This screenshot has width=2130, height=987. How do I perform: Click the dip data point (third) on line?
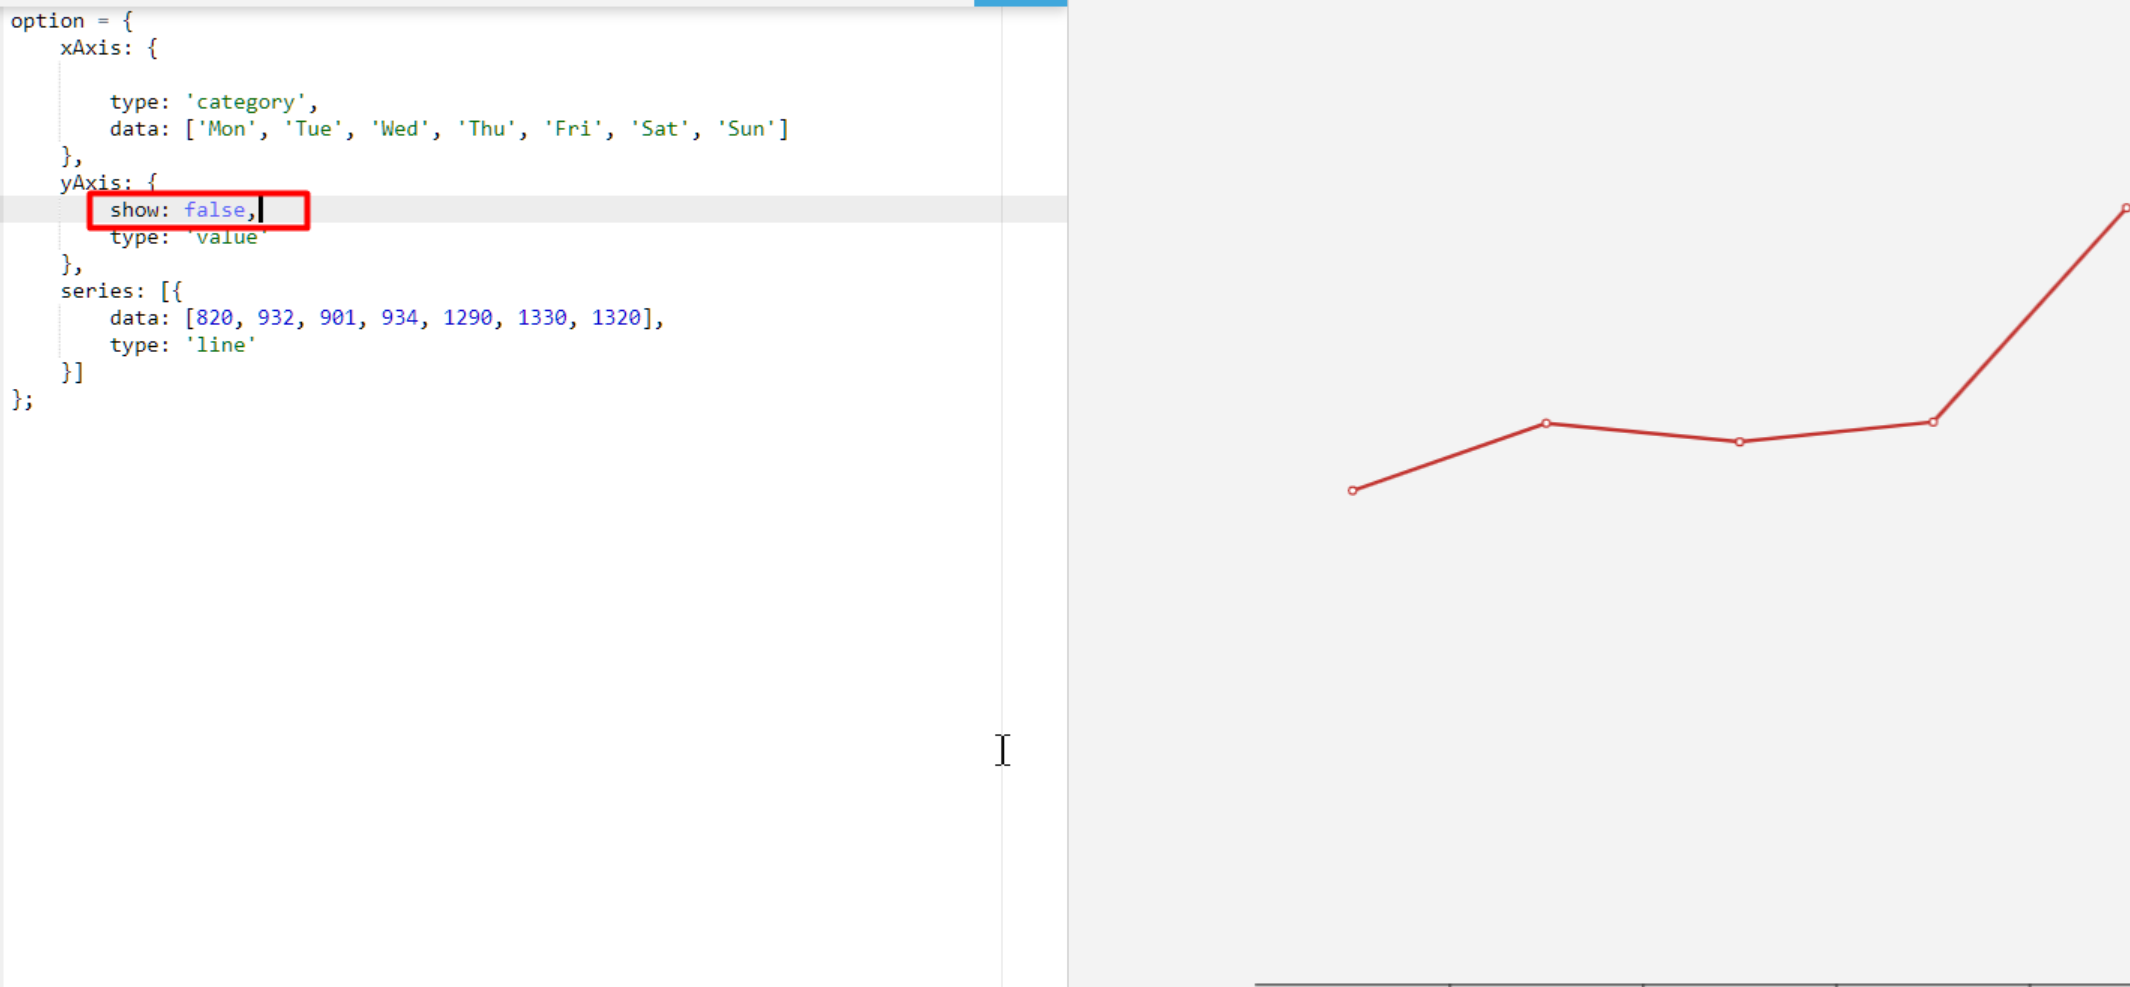(1740, 442)
